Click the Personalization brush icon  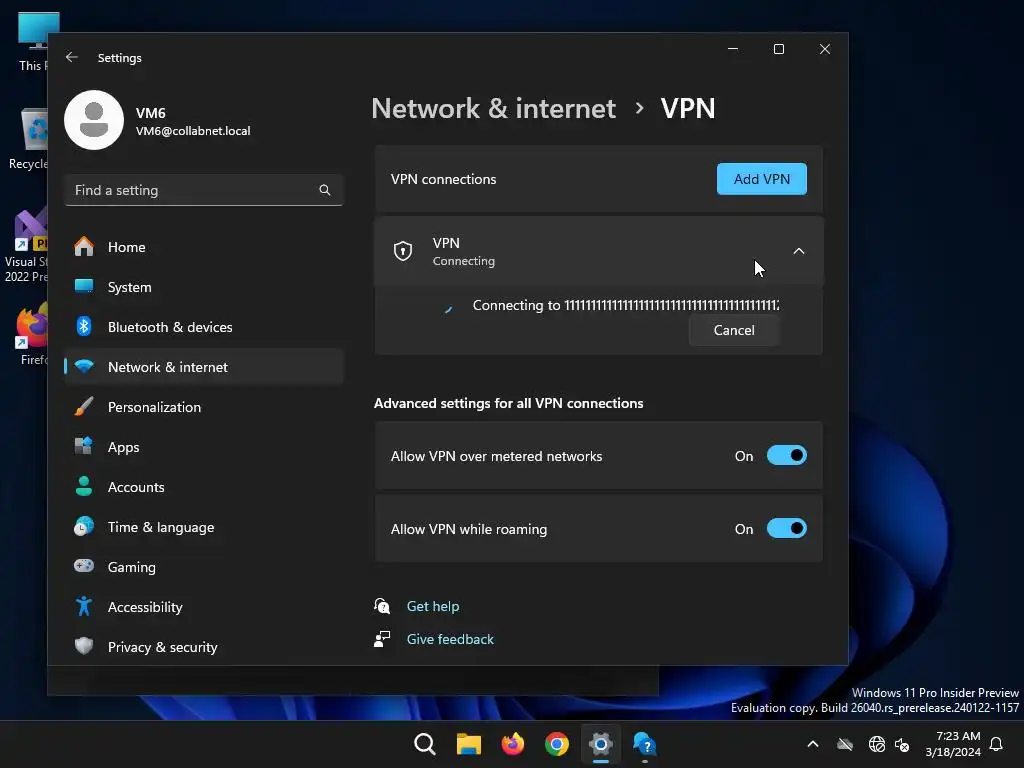pyautogui.click(x=84, y=406)
